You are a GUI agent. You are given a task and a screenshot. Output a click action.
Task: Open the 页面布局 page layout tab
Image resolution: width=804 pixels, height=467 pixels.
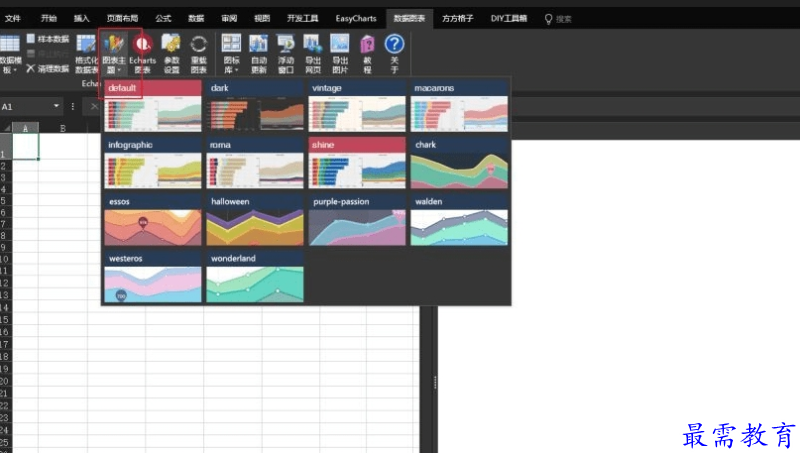(122, 18)
